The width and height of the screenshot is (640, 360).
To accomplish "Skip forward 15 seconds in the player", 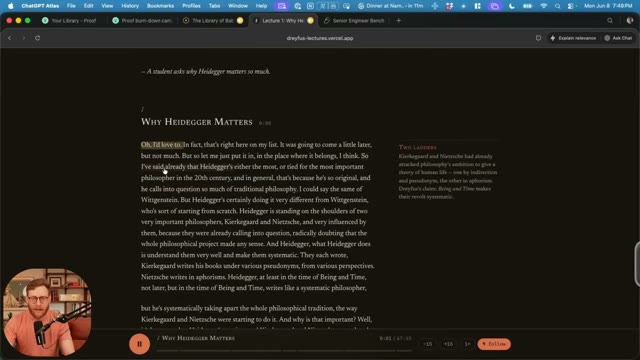I will tap(448, 344).
